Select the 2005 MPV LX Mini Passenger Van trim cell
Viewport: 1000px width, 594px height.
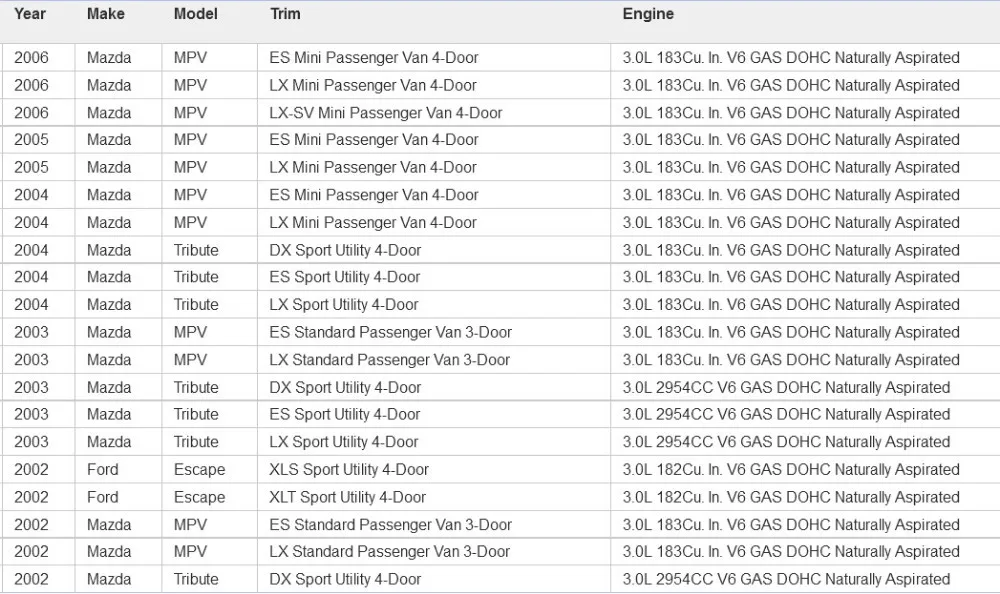(x=434, y=167)
